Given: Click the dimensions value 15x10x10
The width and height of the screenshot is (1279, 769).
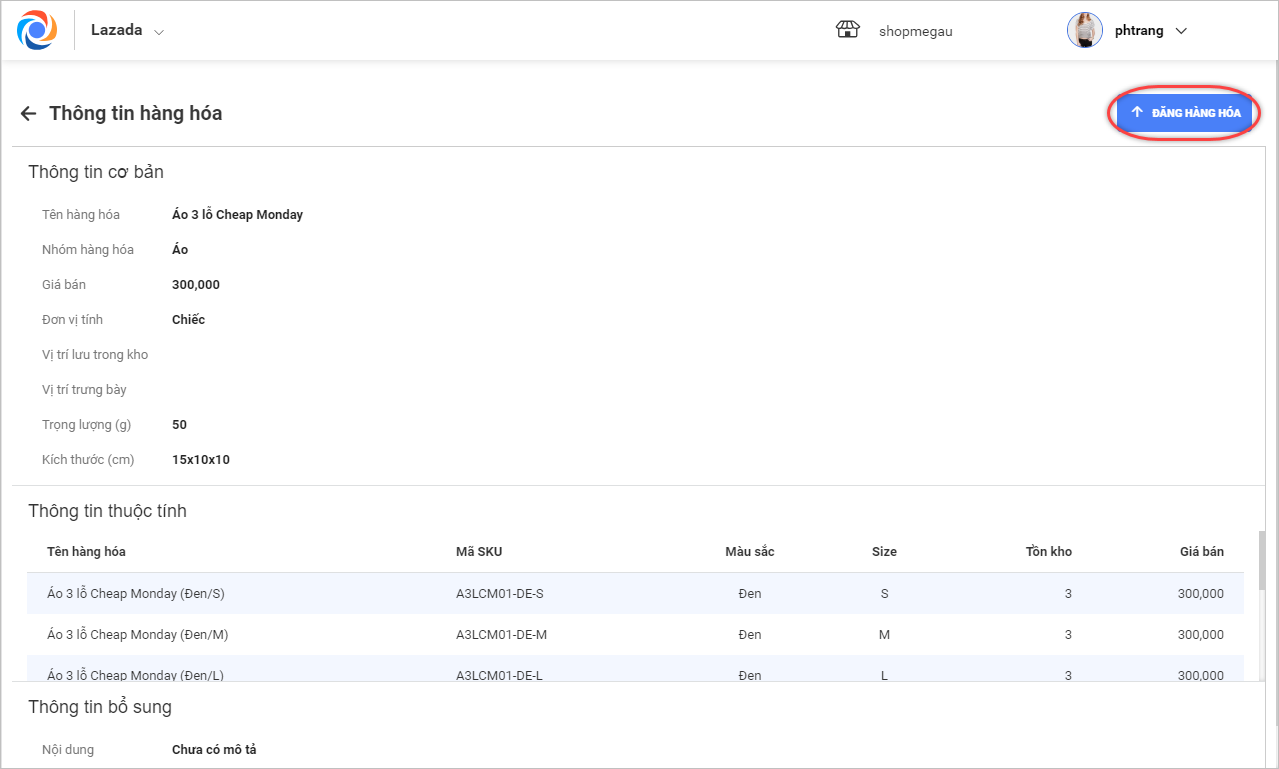Looking at the screenshot, I should 201,460.
